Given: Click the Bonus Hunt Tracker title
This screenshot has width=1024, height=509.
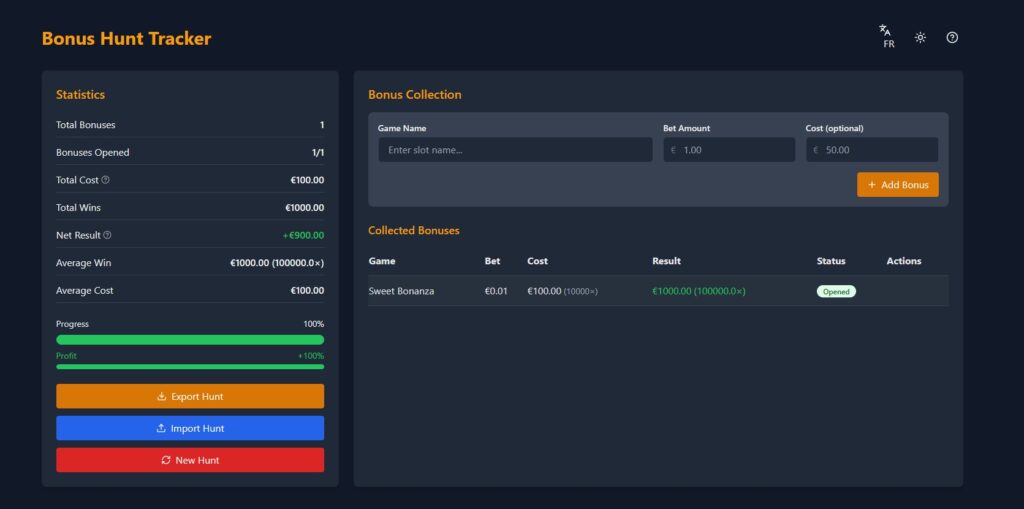Looking at the screenshot, I should coord(127,39).
